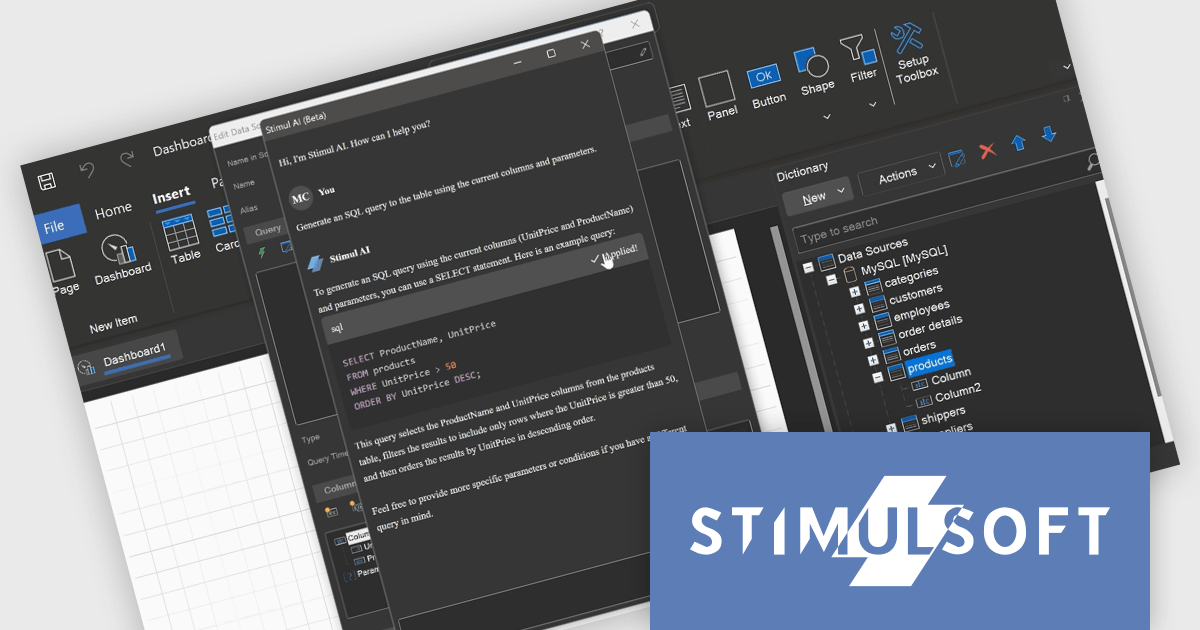Click the red delete X in Dictionary

click(987, 150)
